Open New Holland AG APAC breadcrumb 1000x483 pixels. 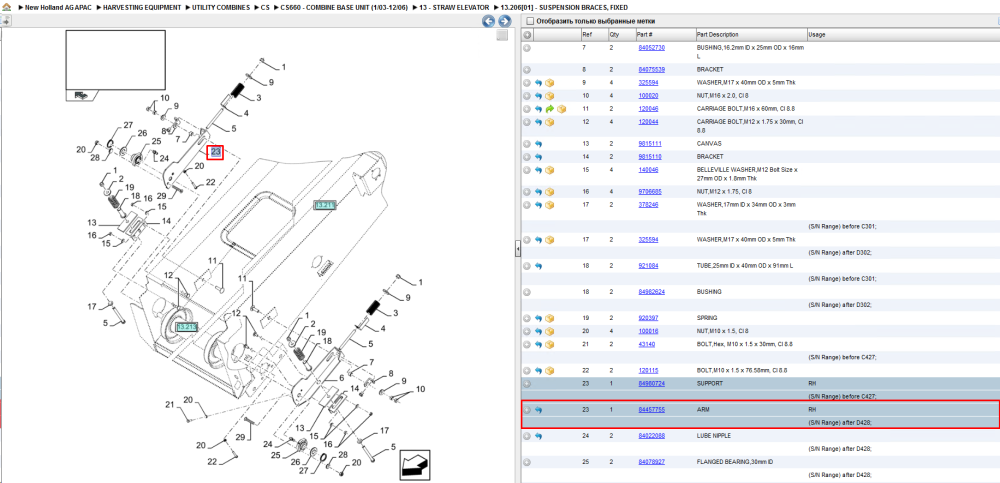[x=57, y=7]
